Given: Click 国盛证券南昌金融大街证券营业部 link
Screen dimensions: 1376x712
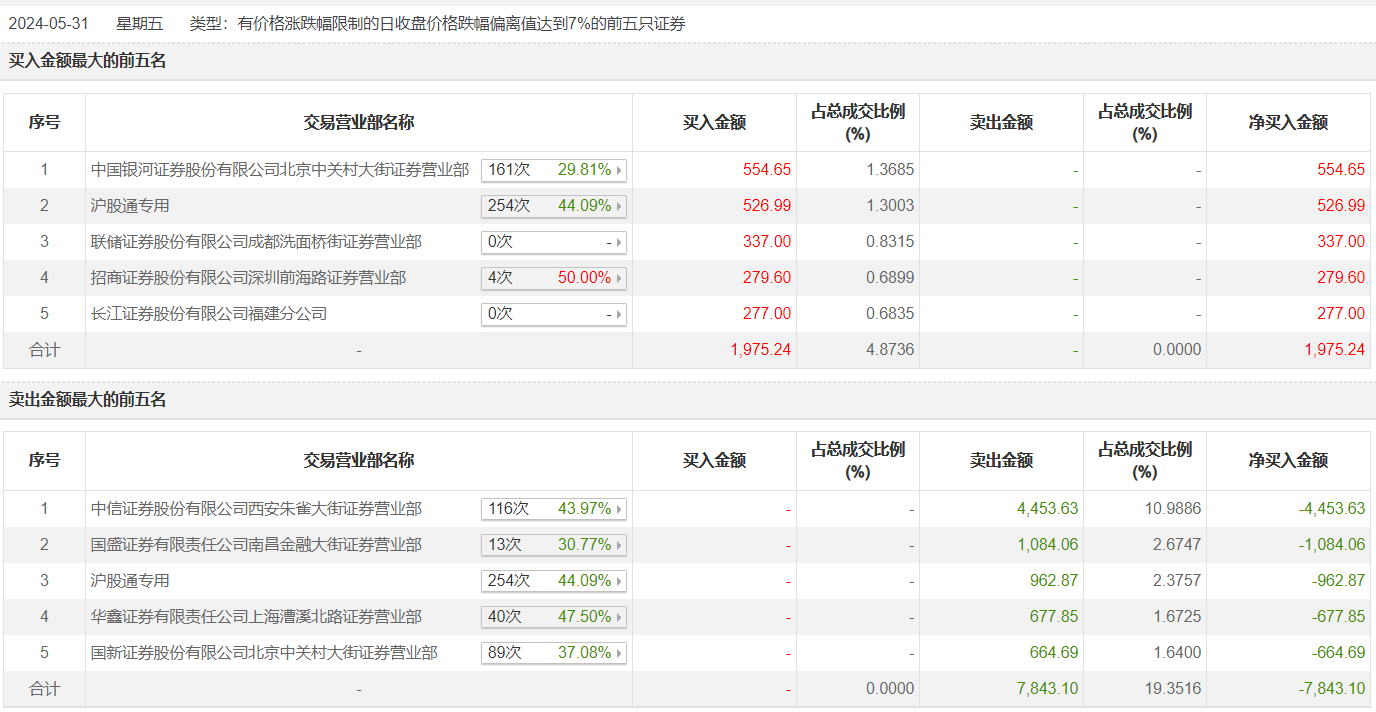Looking at the screenshot, I should coord(256,545).
